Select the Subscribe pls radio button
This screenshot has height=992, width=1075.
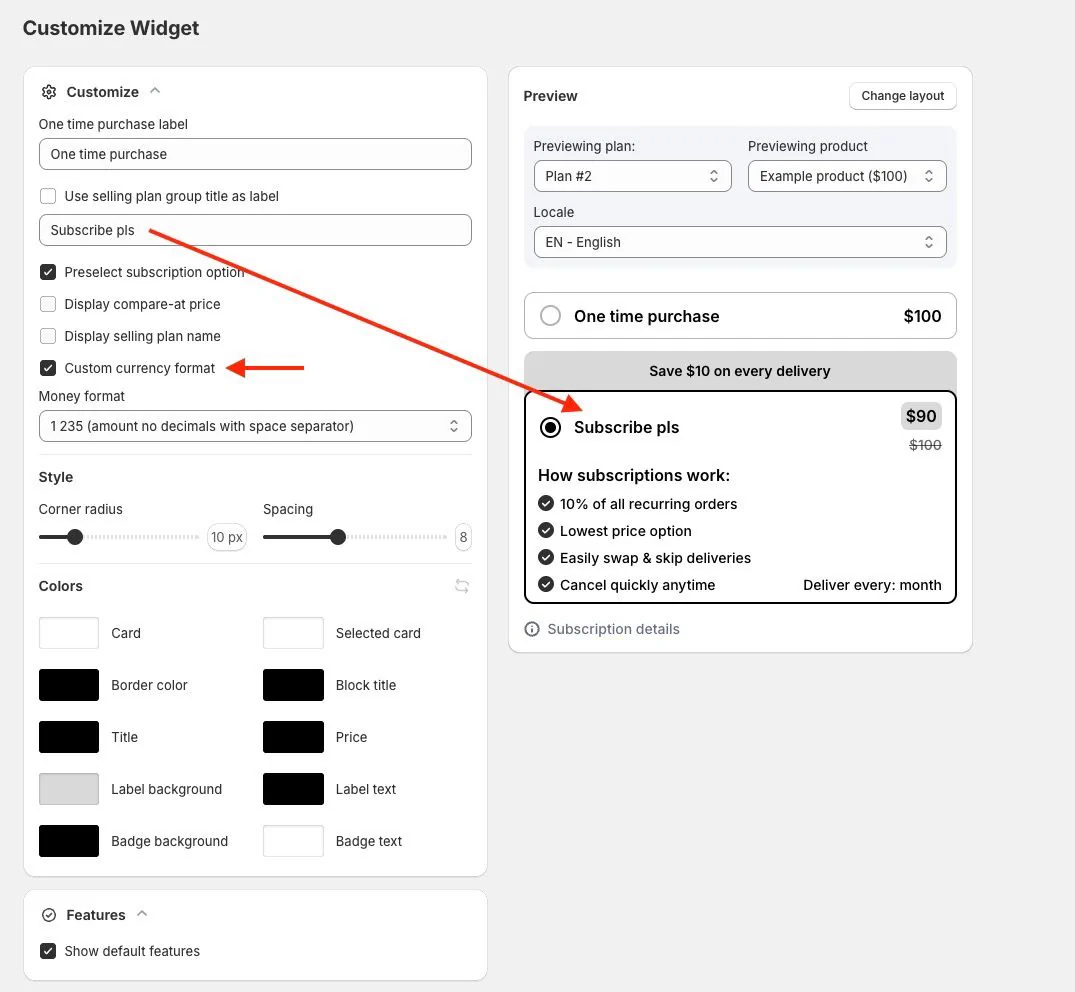click(x=551, y=427)
